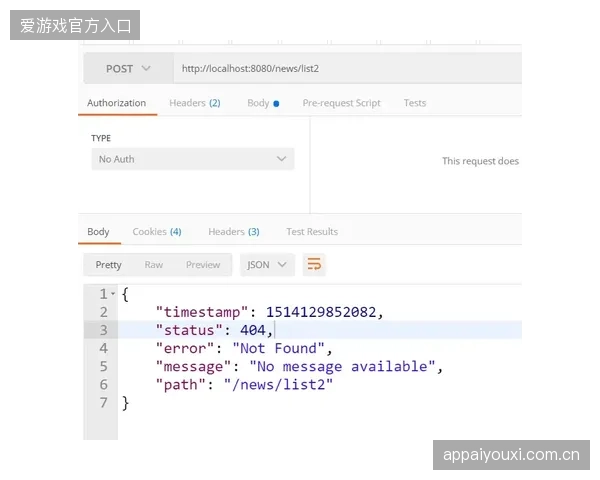Click the request URL field

[347, 69]
